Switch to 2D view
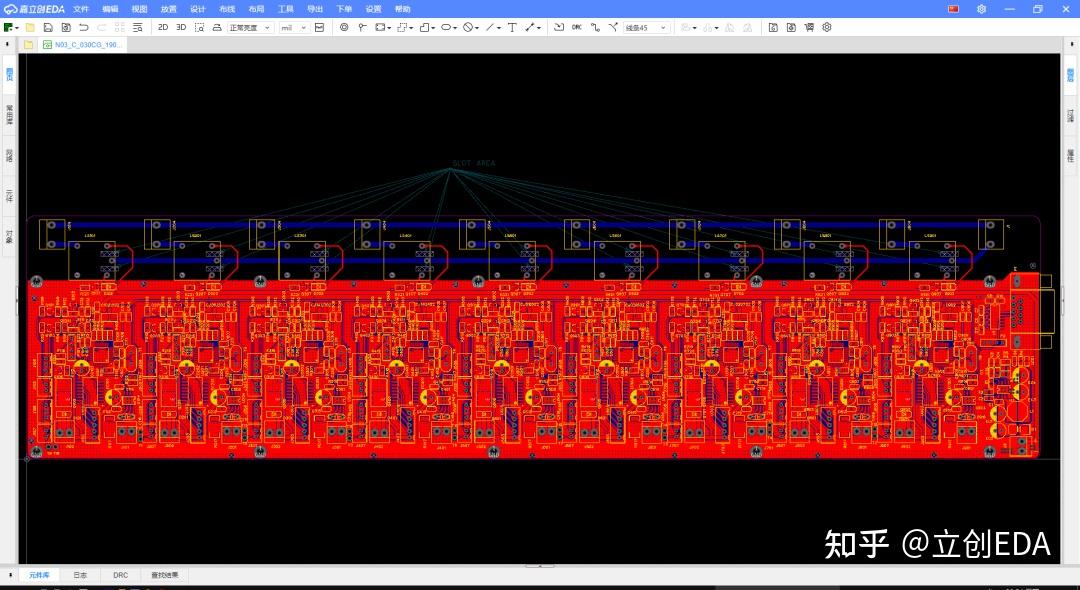1080x590 pixels. pos(163,28)
